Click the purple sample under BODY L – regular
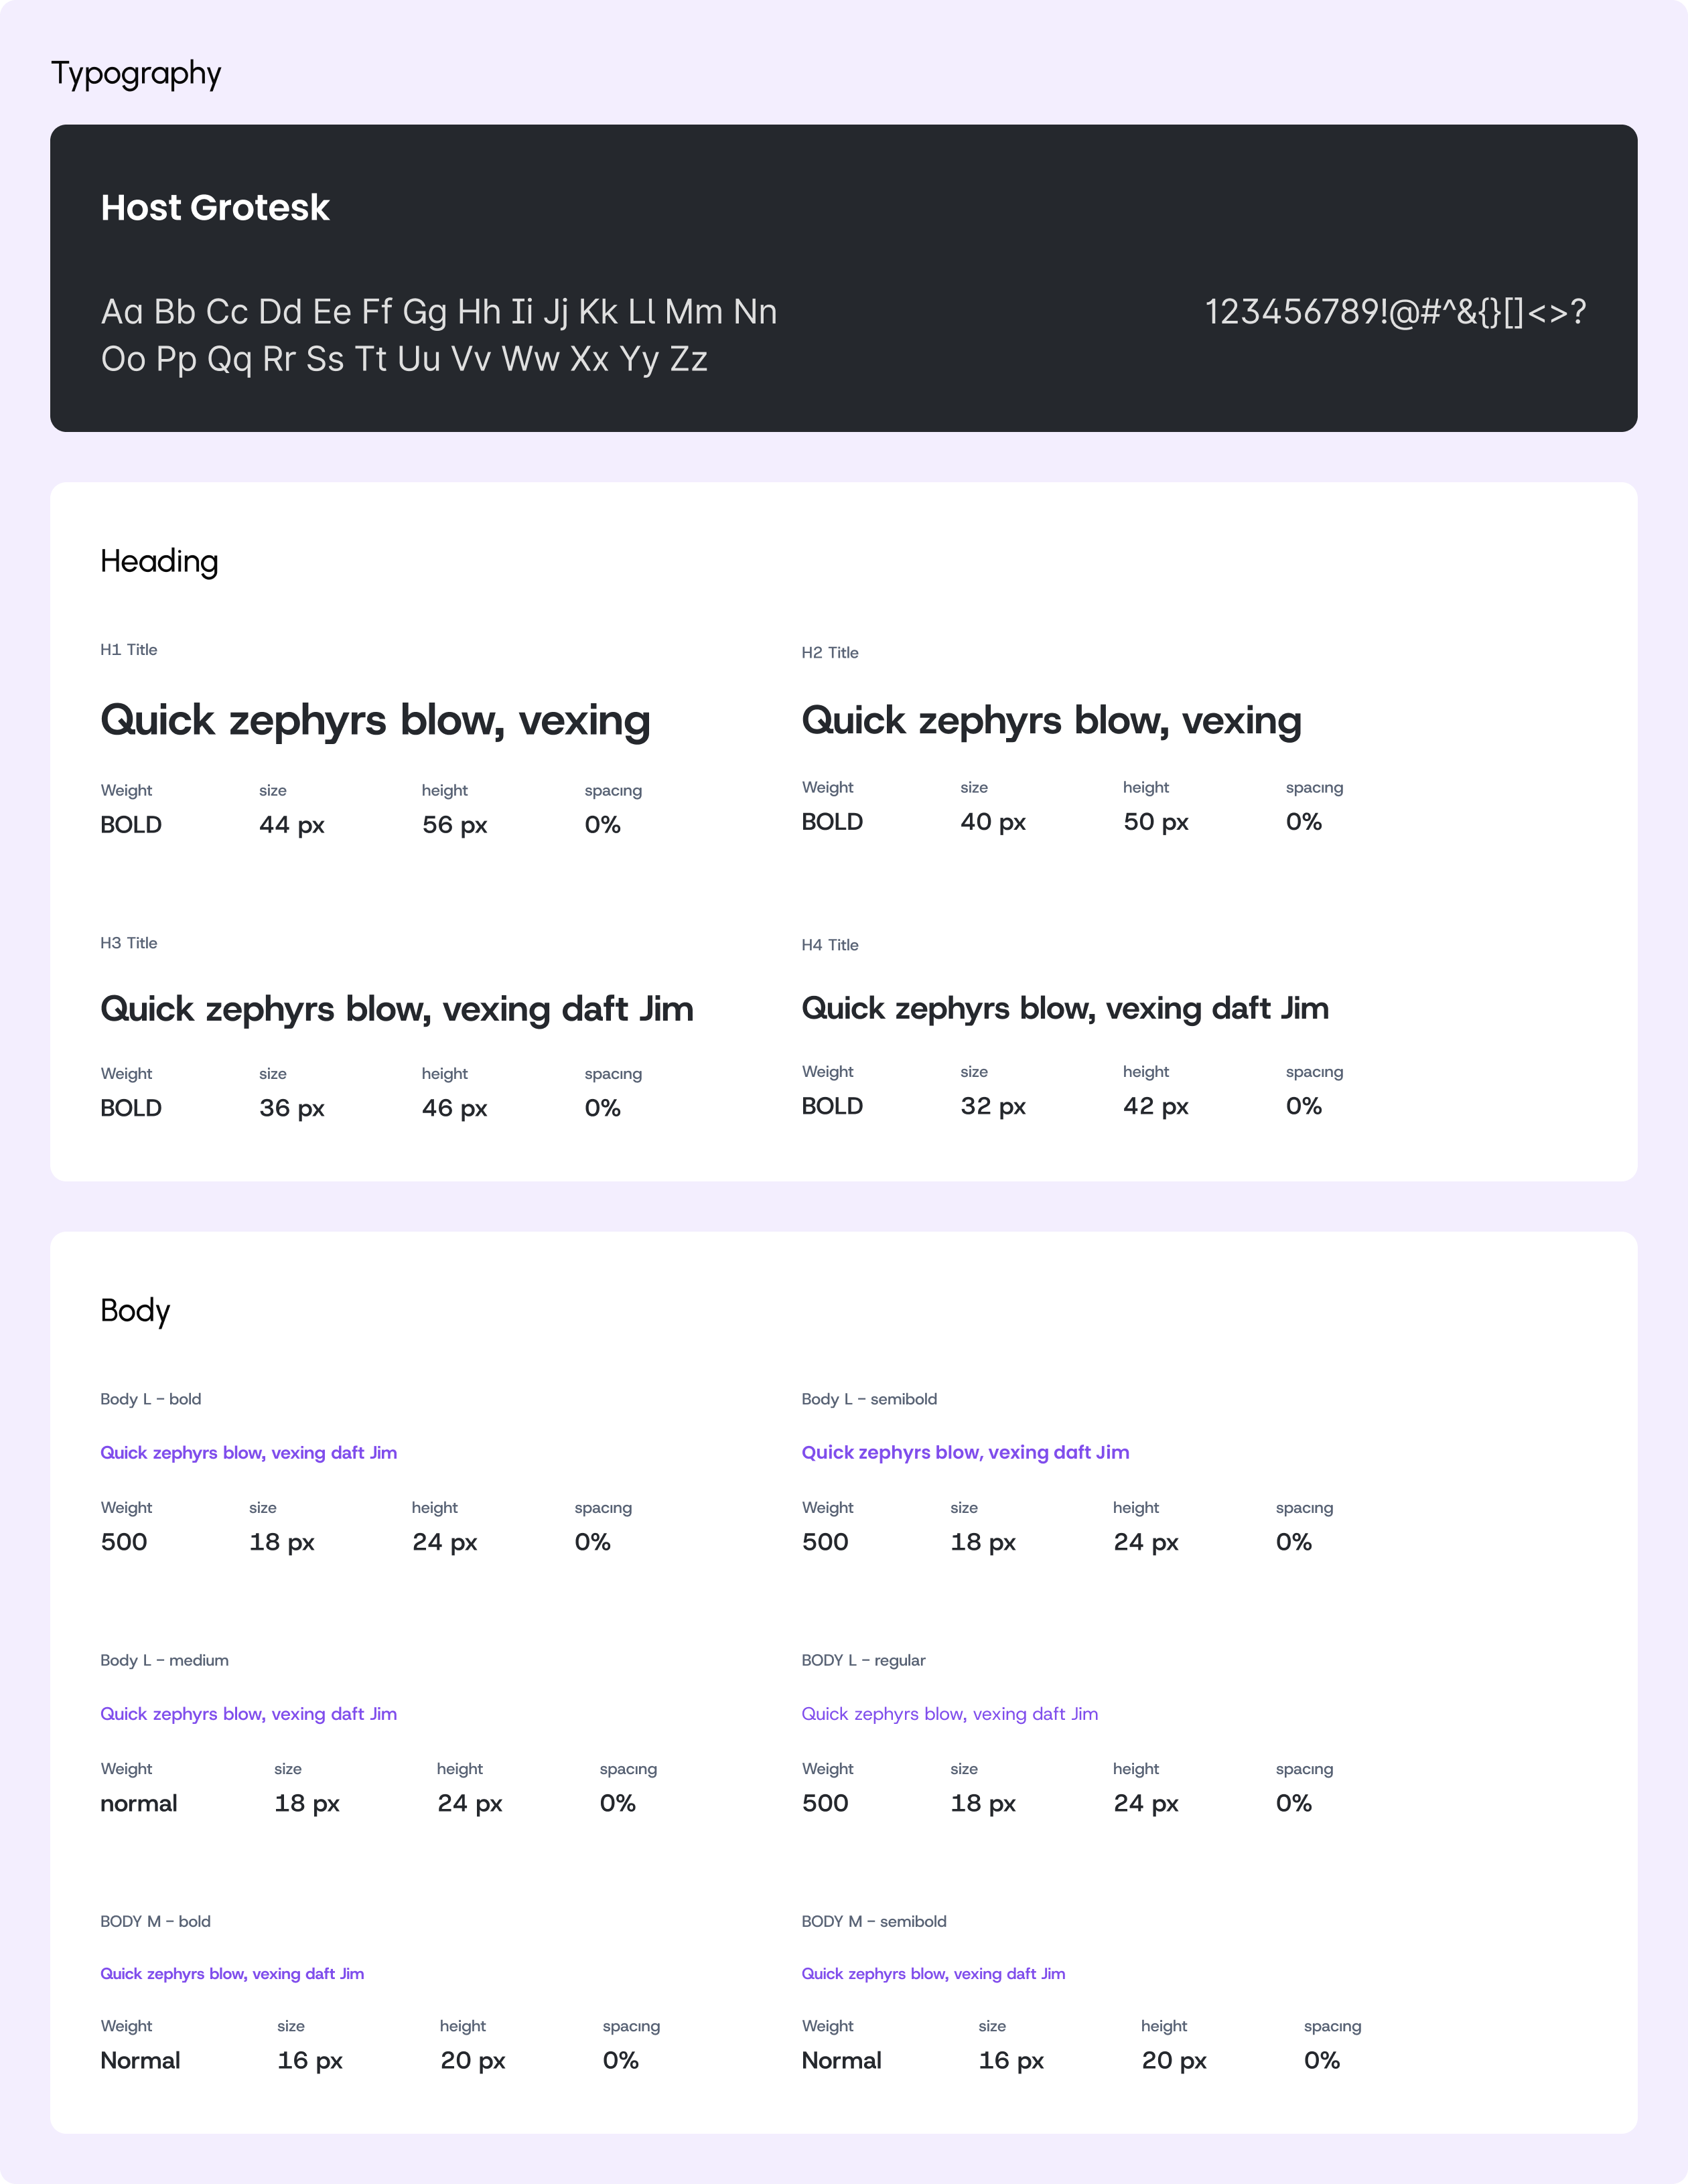Screen dimensions: 1688x2184 tap(949, 1714)
